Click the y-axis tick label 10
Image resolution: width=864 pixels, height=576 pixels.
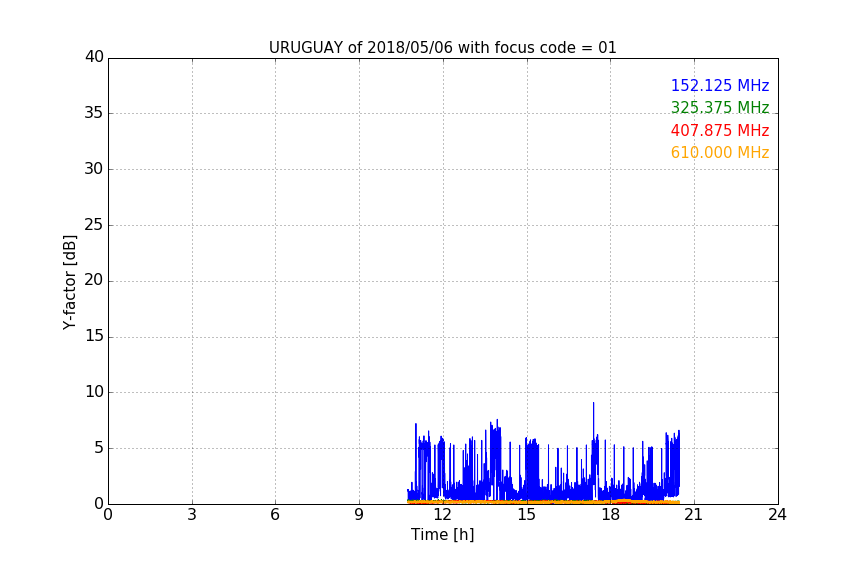click(x=94, y=392)
